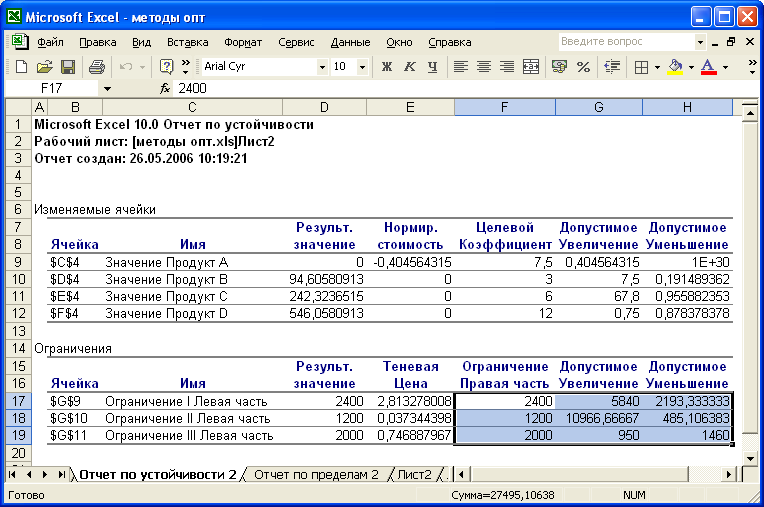The height and width of the screenshot is (507, 764).
Task: Open Microsoft Excel Help question mark icon
Action: 167,67
